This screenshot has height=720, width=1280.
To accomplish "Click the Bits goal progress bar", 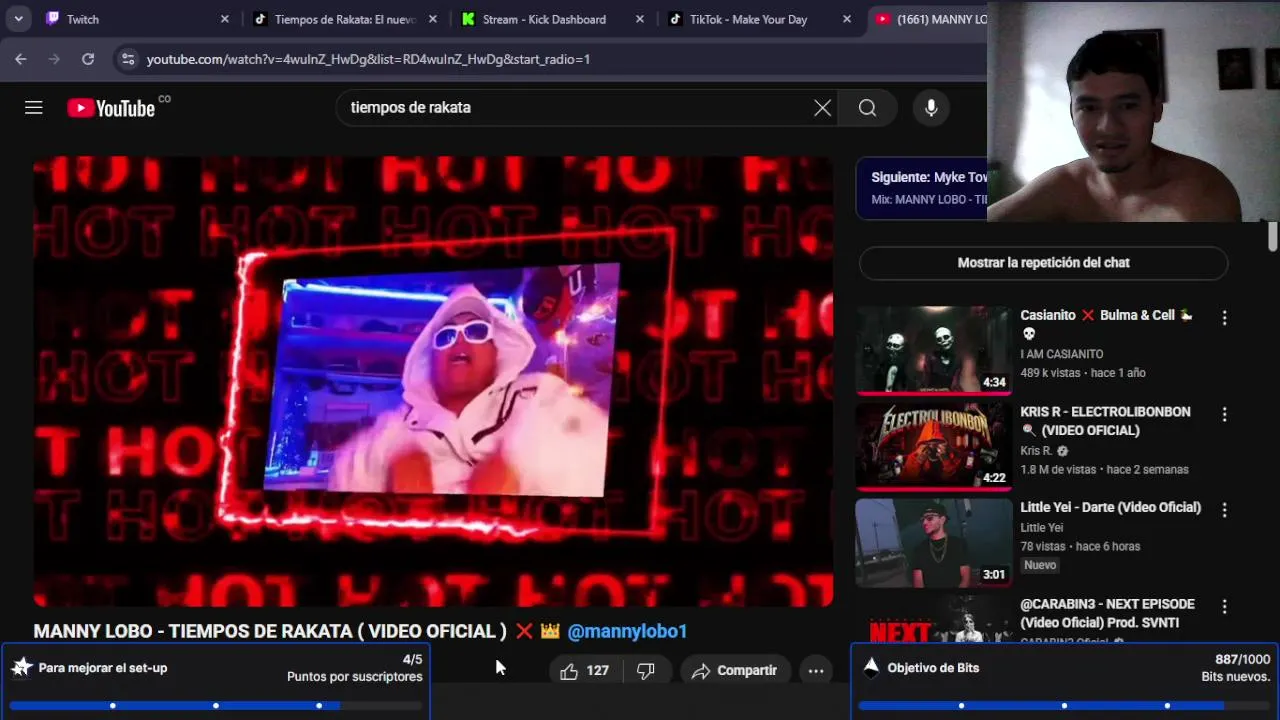I will pyautogui.click(x=1064, y=706).
